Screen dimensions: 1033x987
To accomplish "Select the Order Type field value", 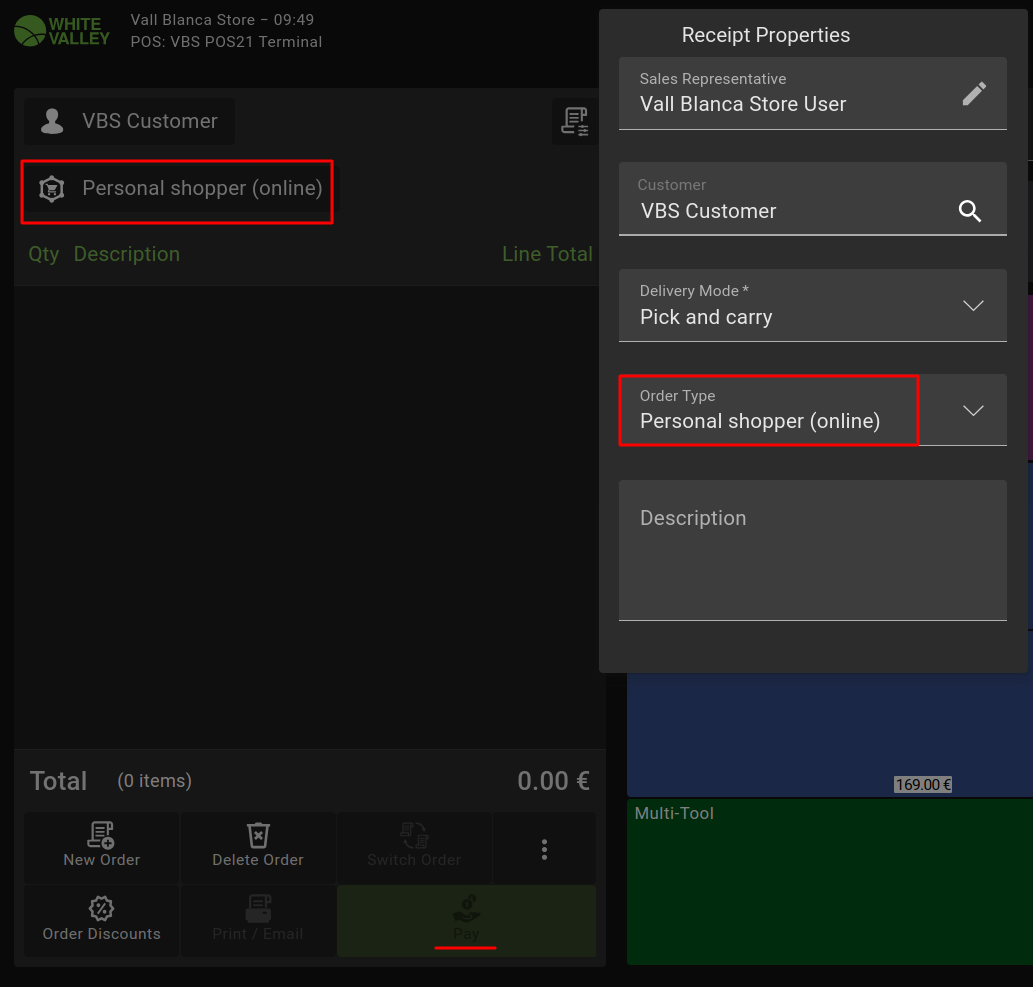I will [760, 421].
